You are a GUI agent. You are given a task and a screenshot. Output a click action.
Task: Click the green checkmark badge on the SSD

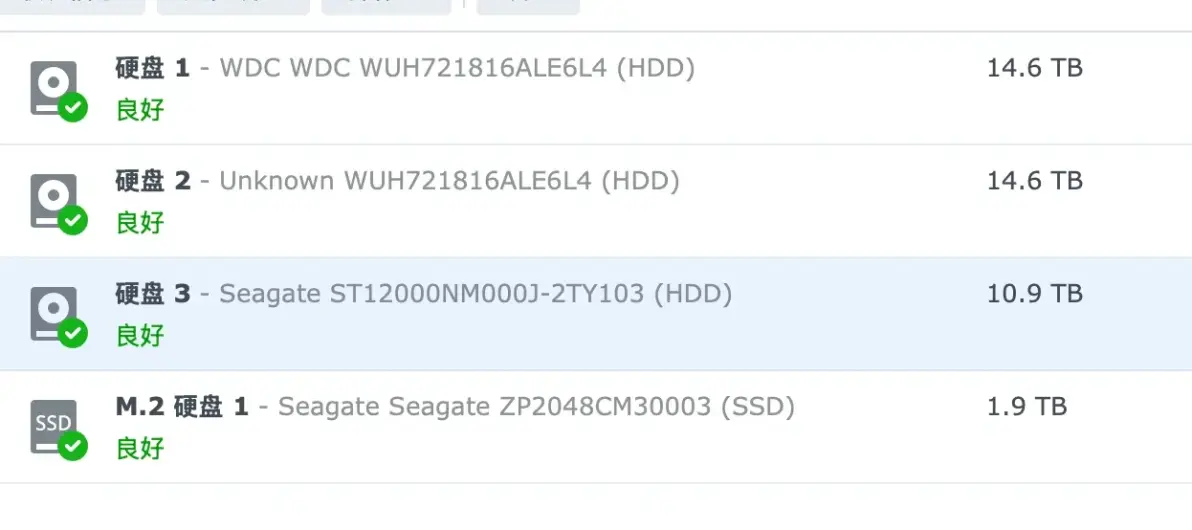(x=73, y=446)
